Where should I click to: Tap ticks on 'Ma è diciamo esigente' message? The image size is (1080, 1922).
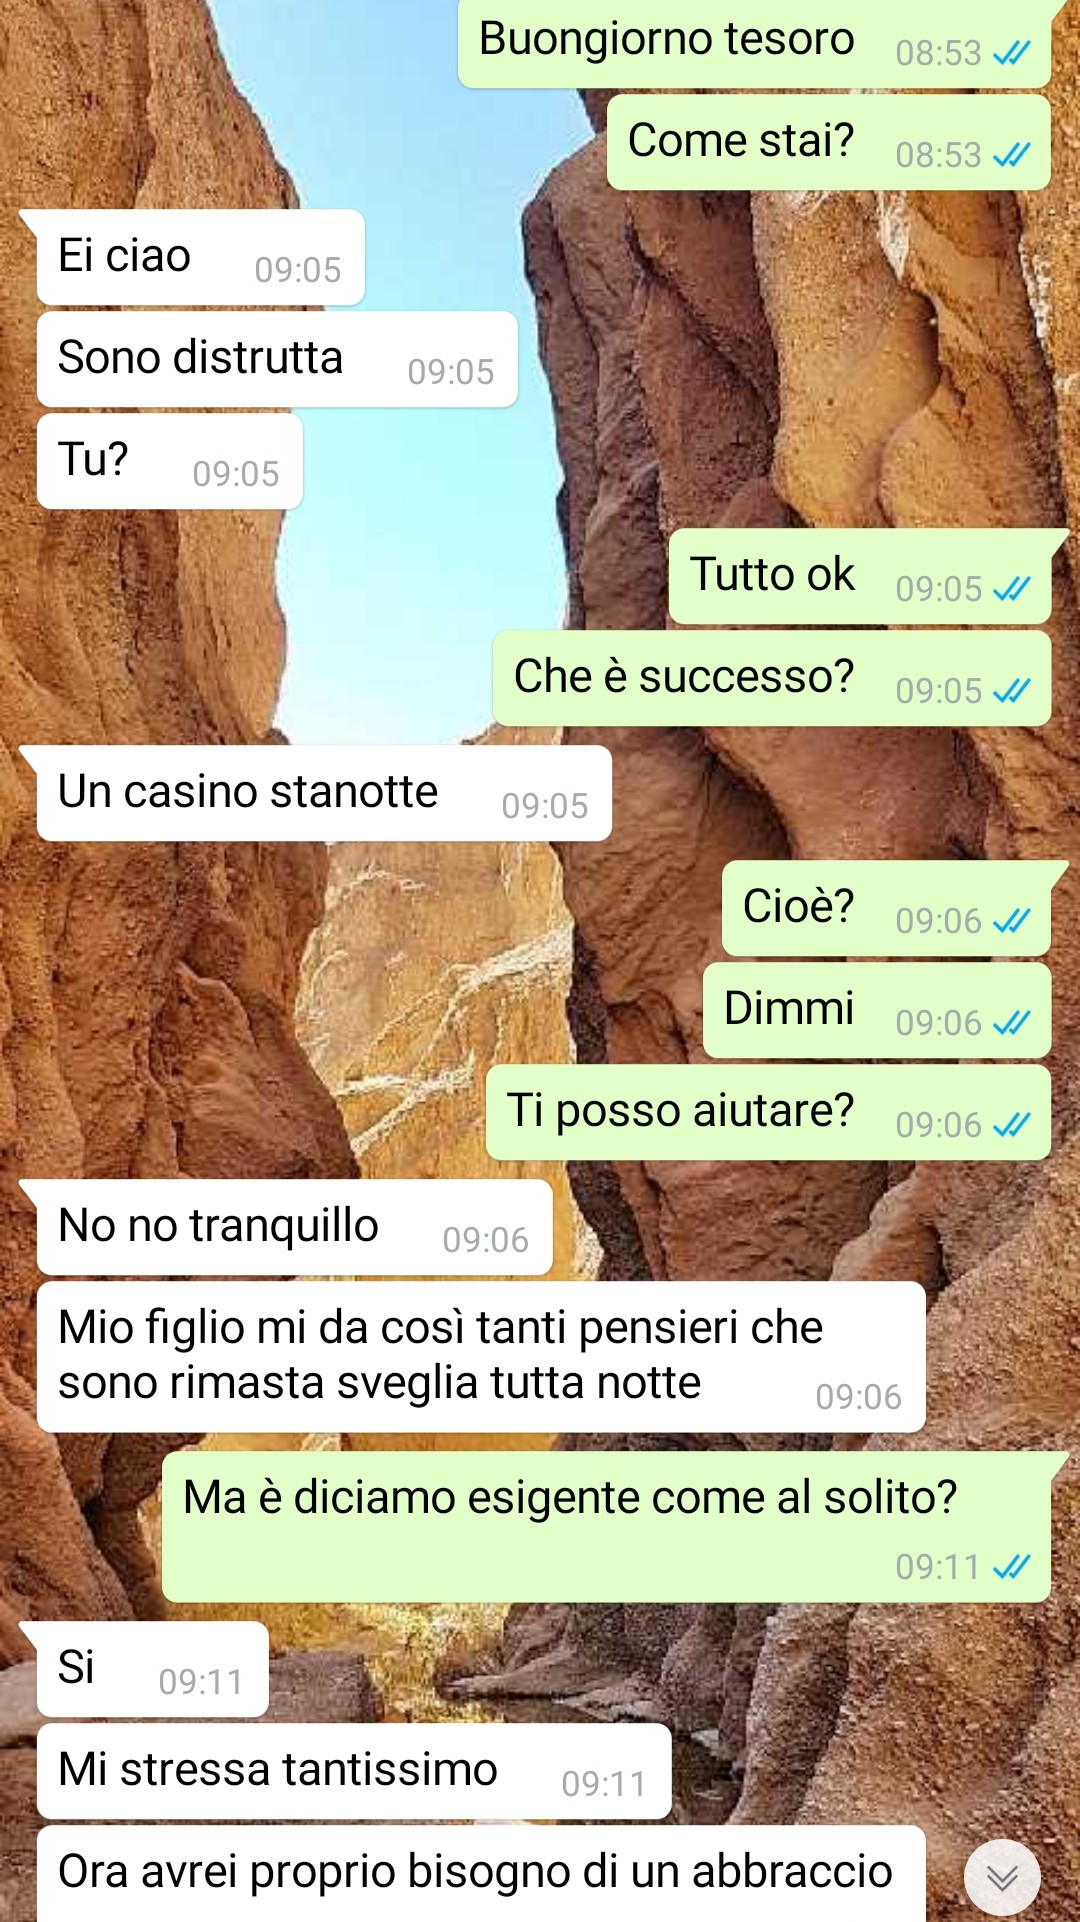[1011, 1567]
